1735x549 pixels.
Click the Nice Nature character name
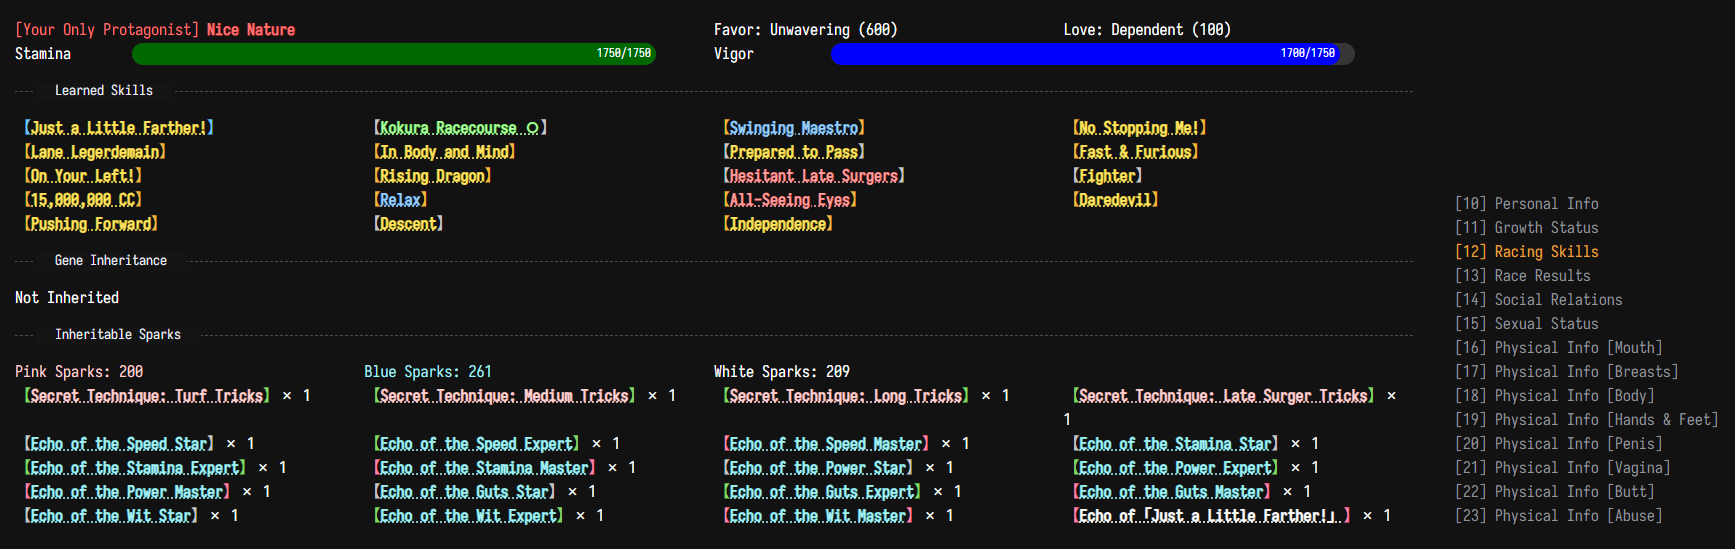(251, 30)
